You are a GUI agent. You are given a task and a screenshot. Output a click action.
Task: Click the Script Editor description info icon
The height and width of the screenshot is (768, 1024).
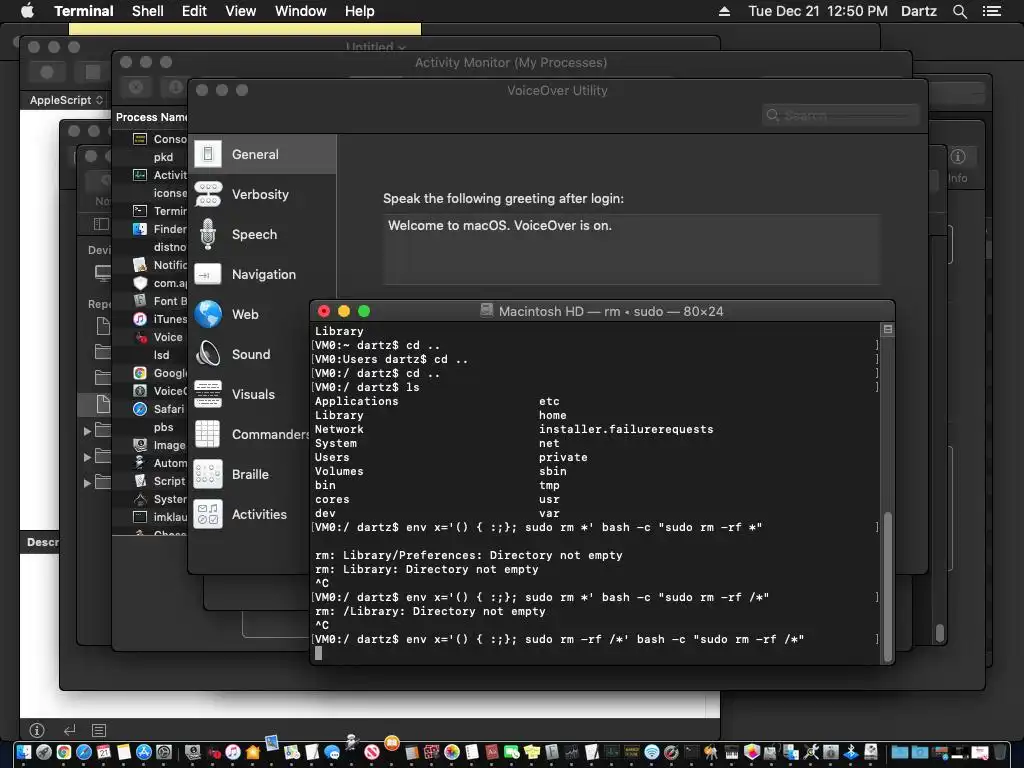(x=37, y=729)
